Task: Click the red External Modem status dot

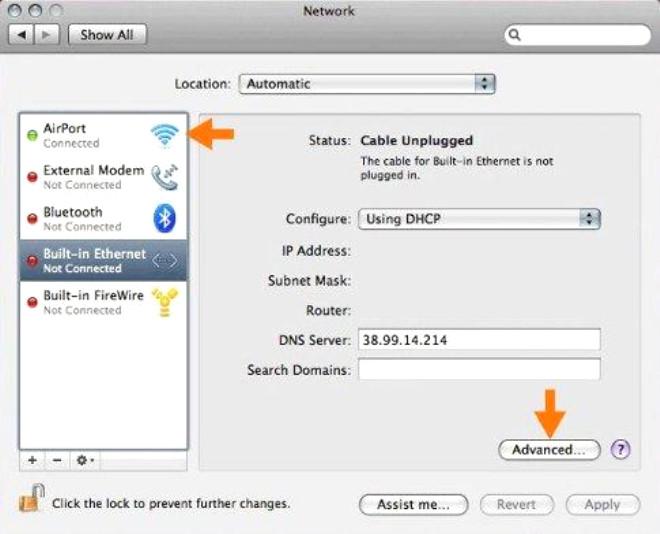Action: pyautogui.click(x=32, y=177)
